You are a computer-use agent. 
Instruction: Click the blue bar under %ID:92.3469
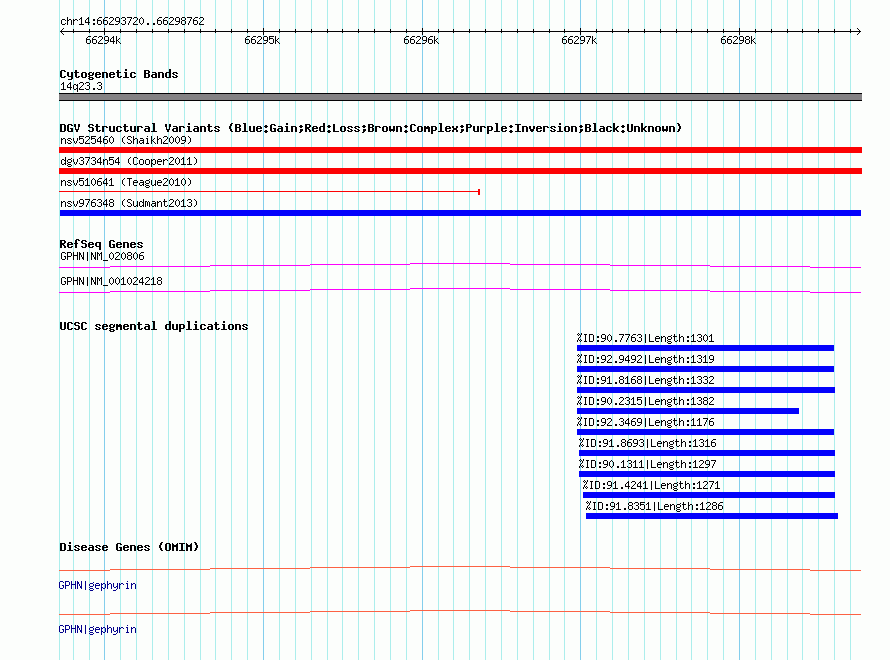[706, 432]
